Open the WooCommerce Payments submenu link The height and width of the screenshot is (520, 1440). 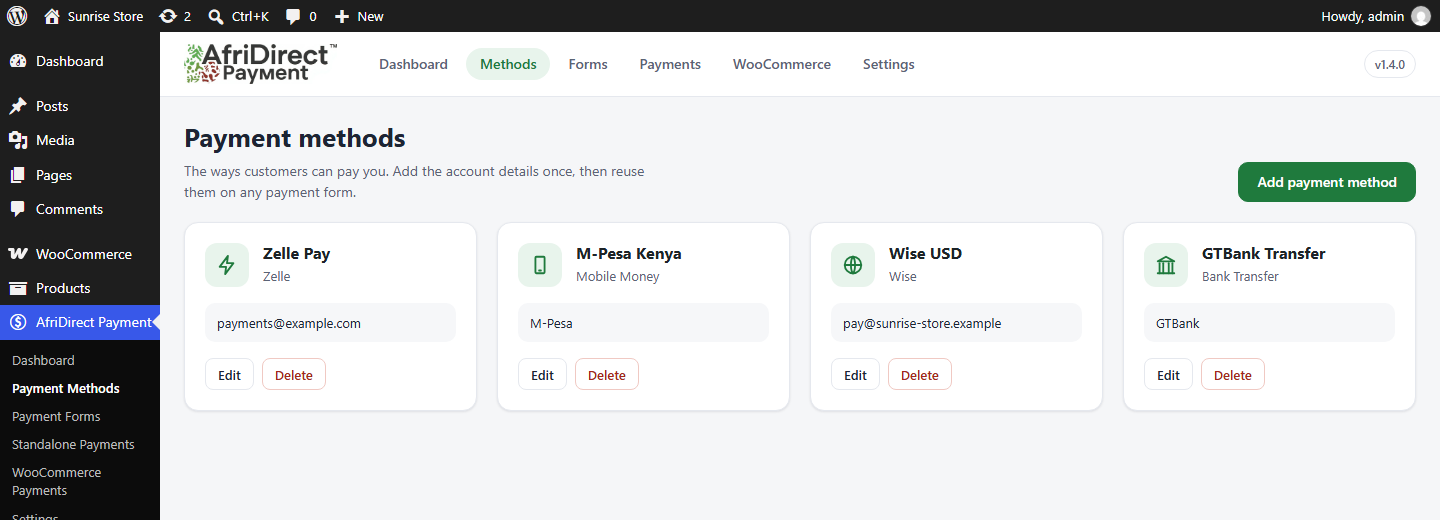pos(56,481)
